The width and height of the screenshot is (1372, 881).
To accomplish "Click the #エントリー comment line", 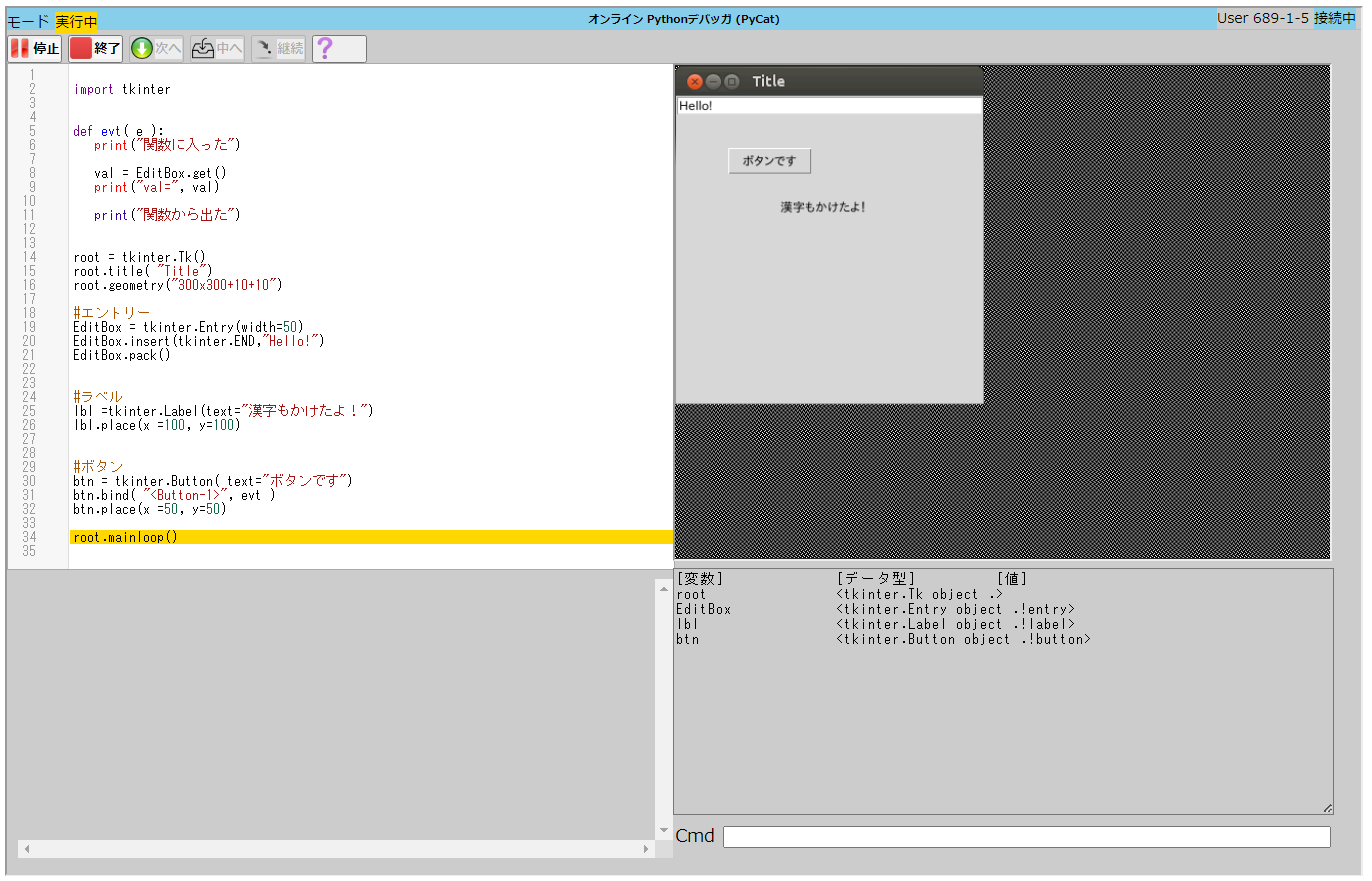I will pos(112,313).
